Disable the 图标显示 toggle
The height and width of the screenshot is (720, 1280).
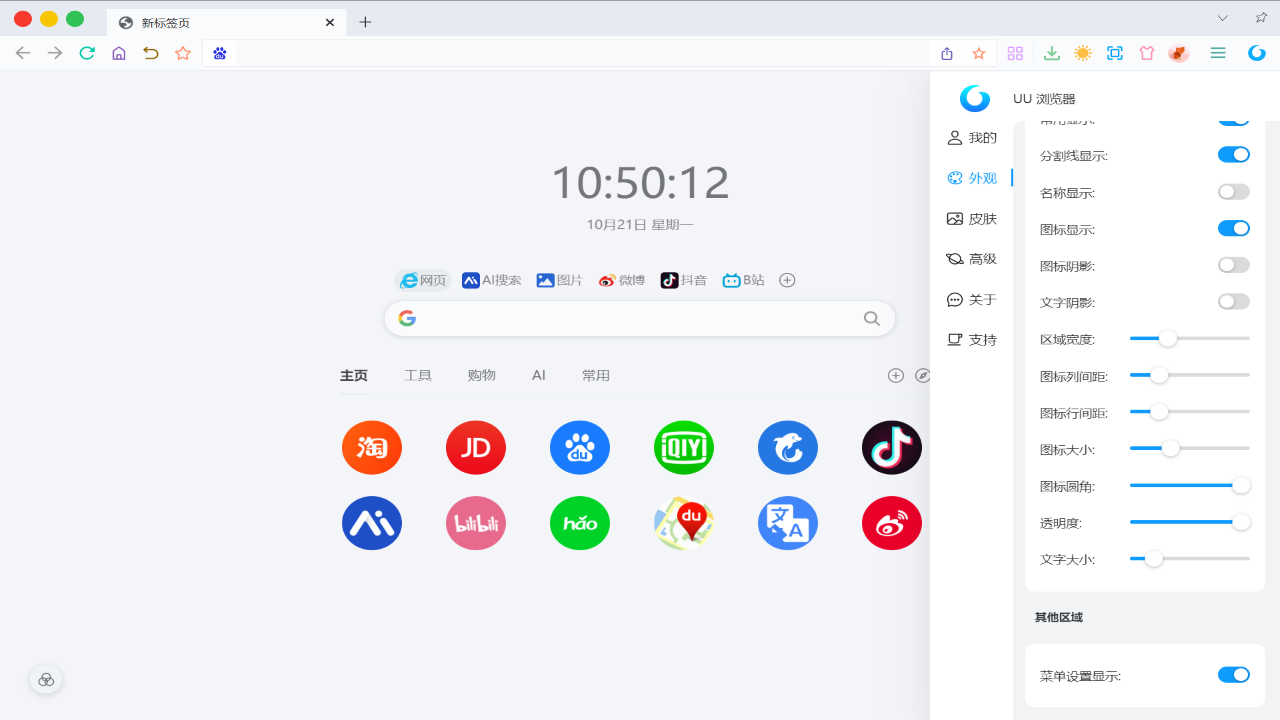tap(1233, 228)
